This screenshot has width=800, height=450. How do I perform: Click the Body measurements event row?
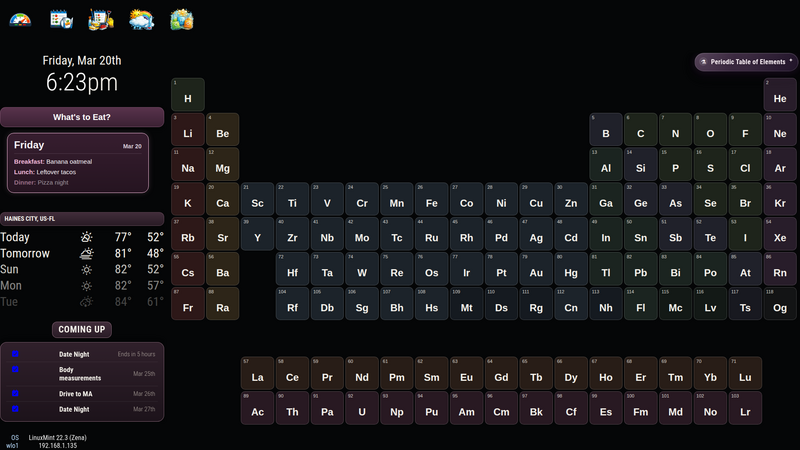(82, 374)
